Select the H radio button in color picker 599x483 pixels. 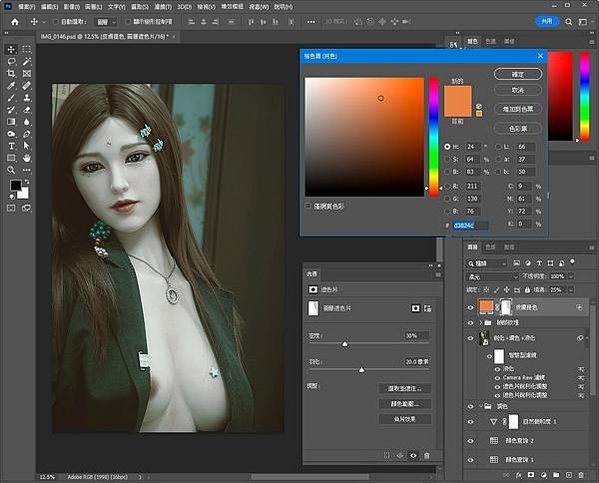[447, 147]
